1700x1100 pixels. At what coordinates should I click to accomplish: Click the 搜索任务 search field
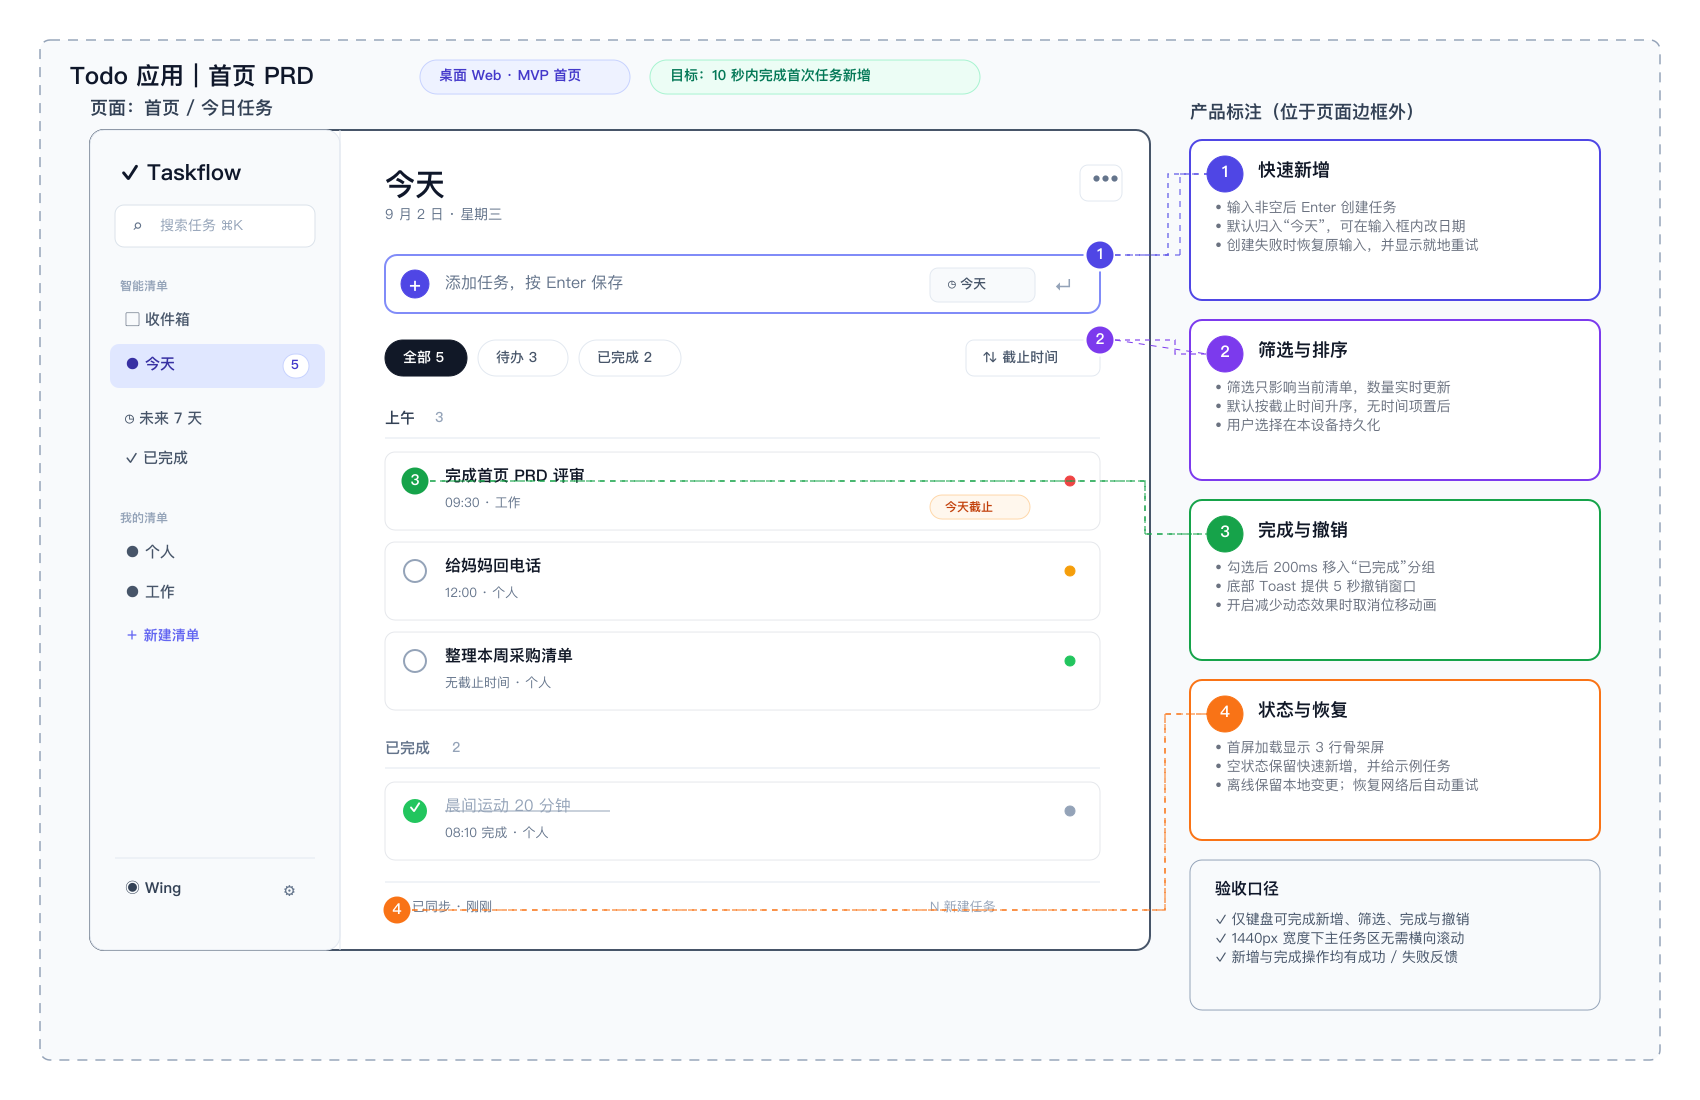(215, 226)
